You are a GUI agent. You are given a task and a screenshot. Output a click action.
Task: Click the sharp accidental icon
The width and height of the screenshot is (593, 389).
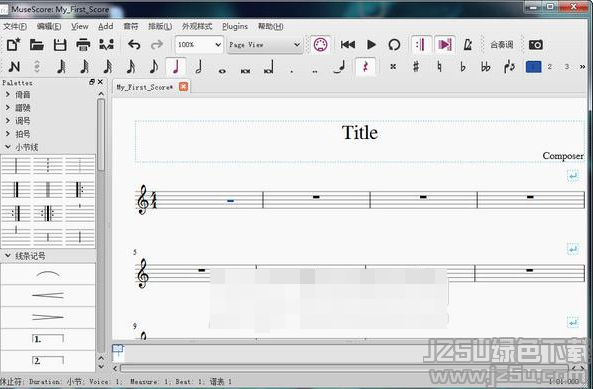pos(416,67)
